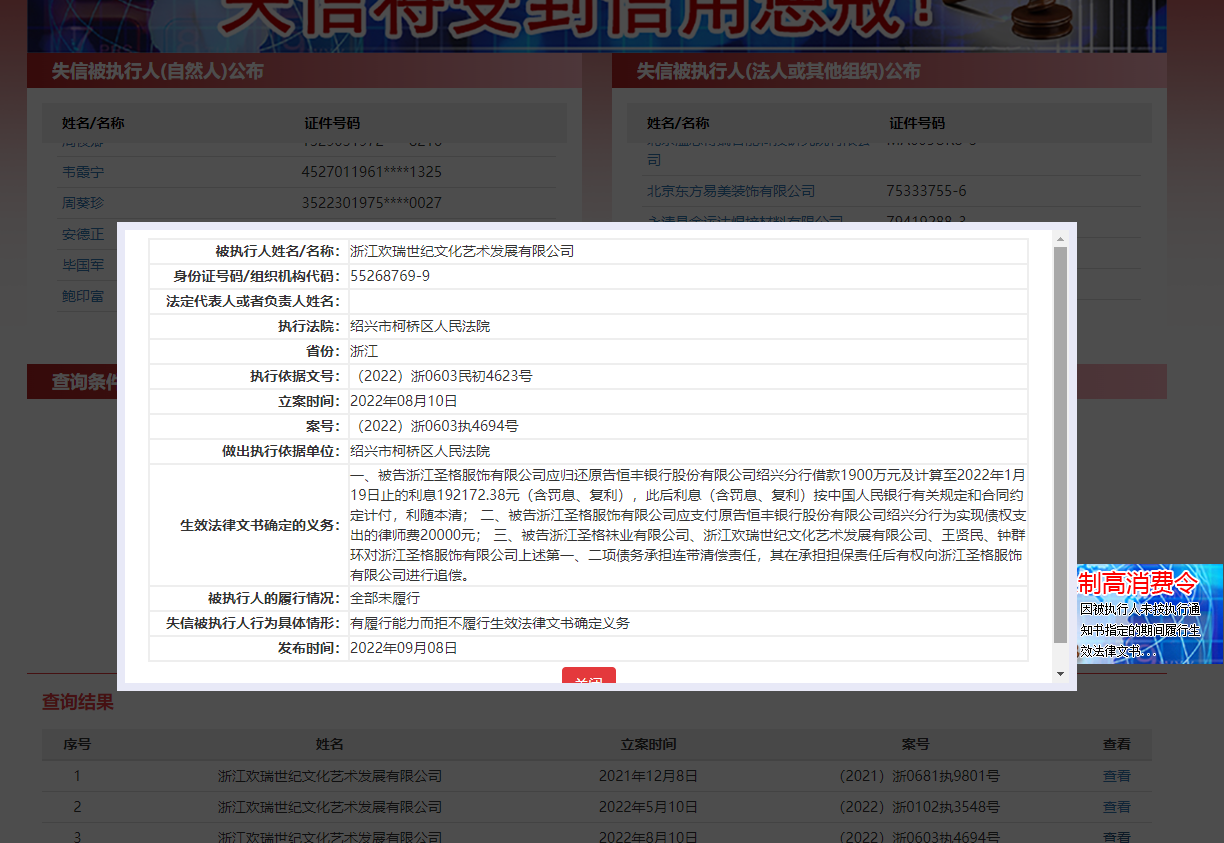This screenshot has height=843, width=1224.
Task: Click the legal obligations paragraph in the popup
Action: [x=688, y=525]
